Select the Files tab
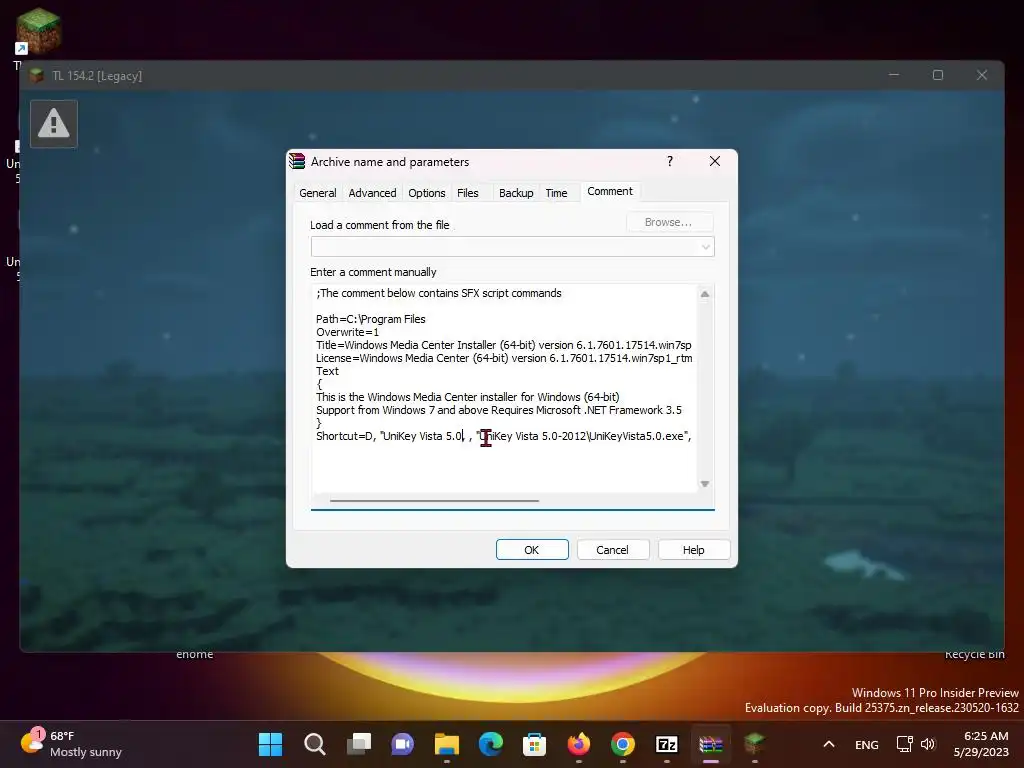 tap(468, 193)
